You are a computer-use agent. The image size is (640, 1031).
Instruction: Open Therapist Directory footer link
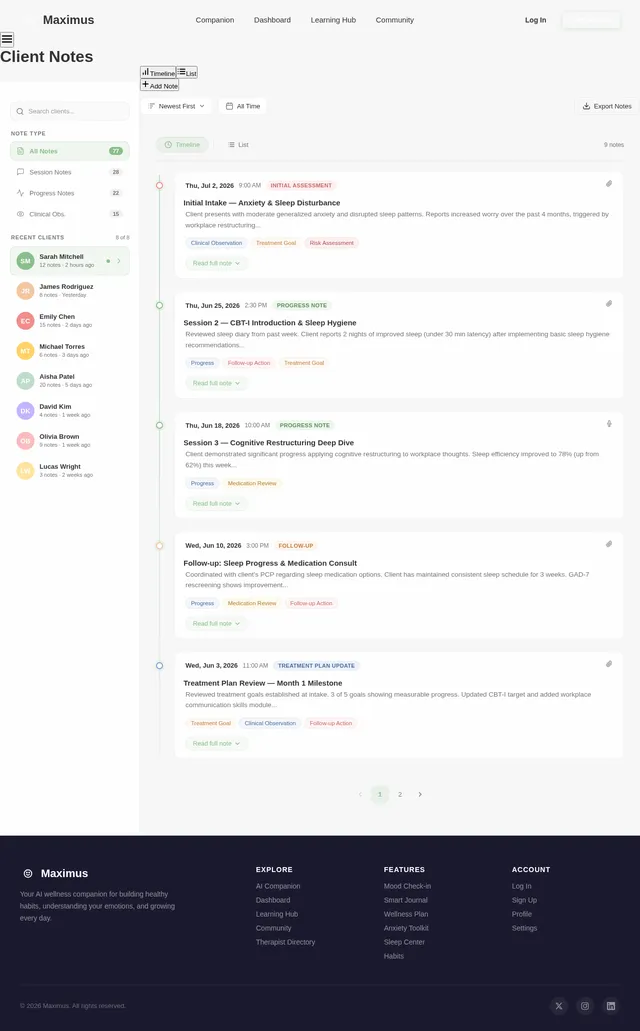tap(285, 942)
